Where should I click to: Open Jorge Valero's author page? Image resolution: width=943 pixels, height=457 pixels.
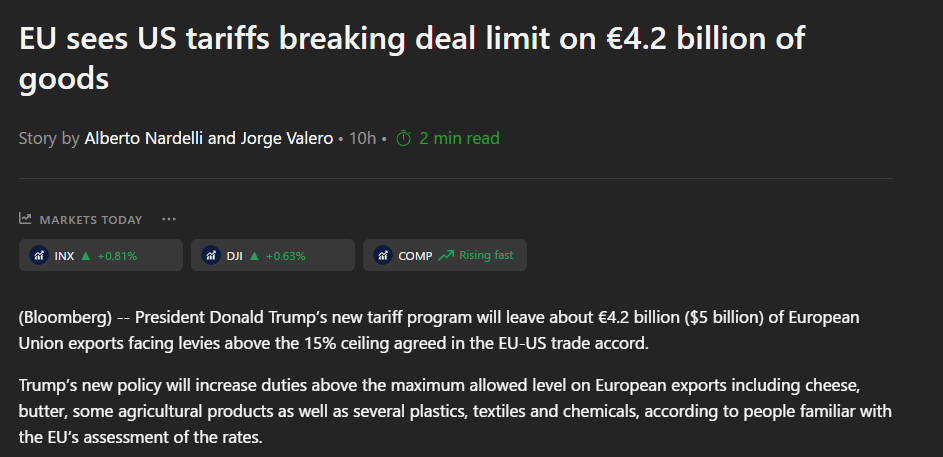click(287, 138)
